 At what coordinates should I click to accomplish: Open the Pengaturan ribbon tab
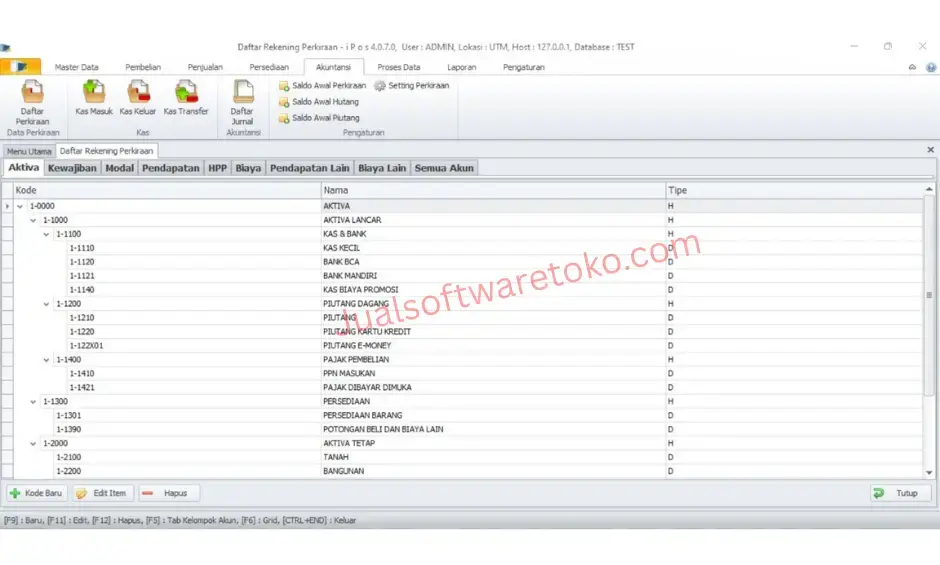523,67
